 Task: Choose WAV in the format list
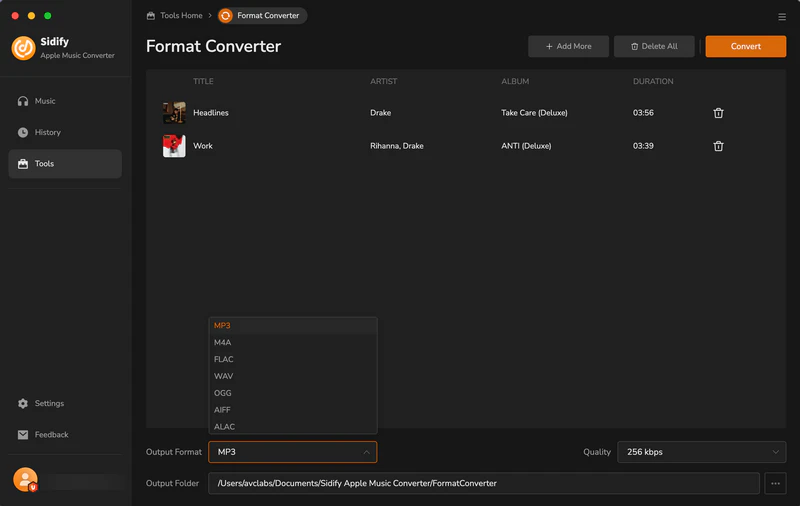coord(293,376)
